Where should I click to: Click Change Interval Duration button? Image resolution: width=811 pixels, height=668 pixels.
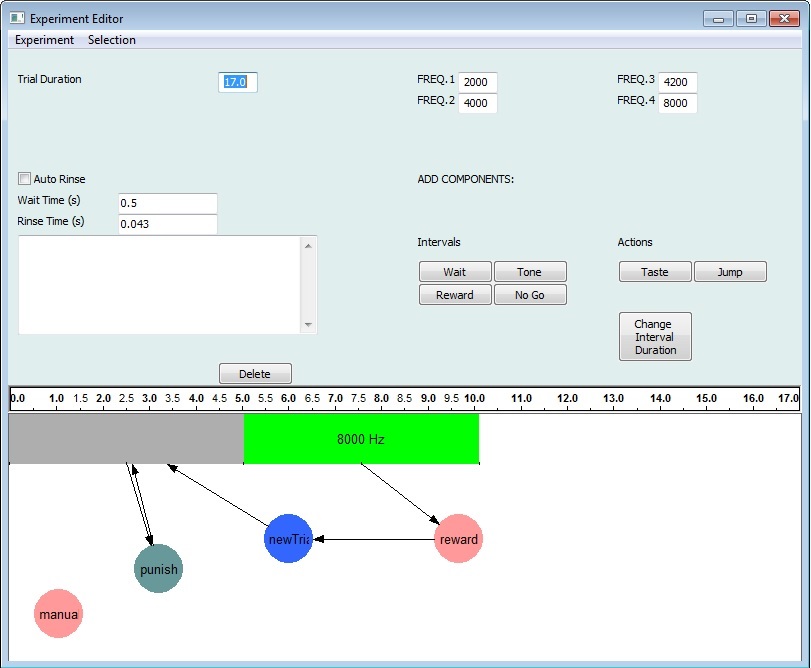(x=655, y=337)
